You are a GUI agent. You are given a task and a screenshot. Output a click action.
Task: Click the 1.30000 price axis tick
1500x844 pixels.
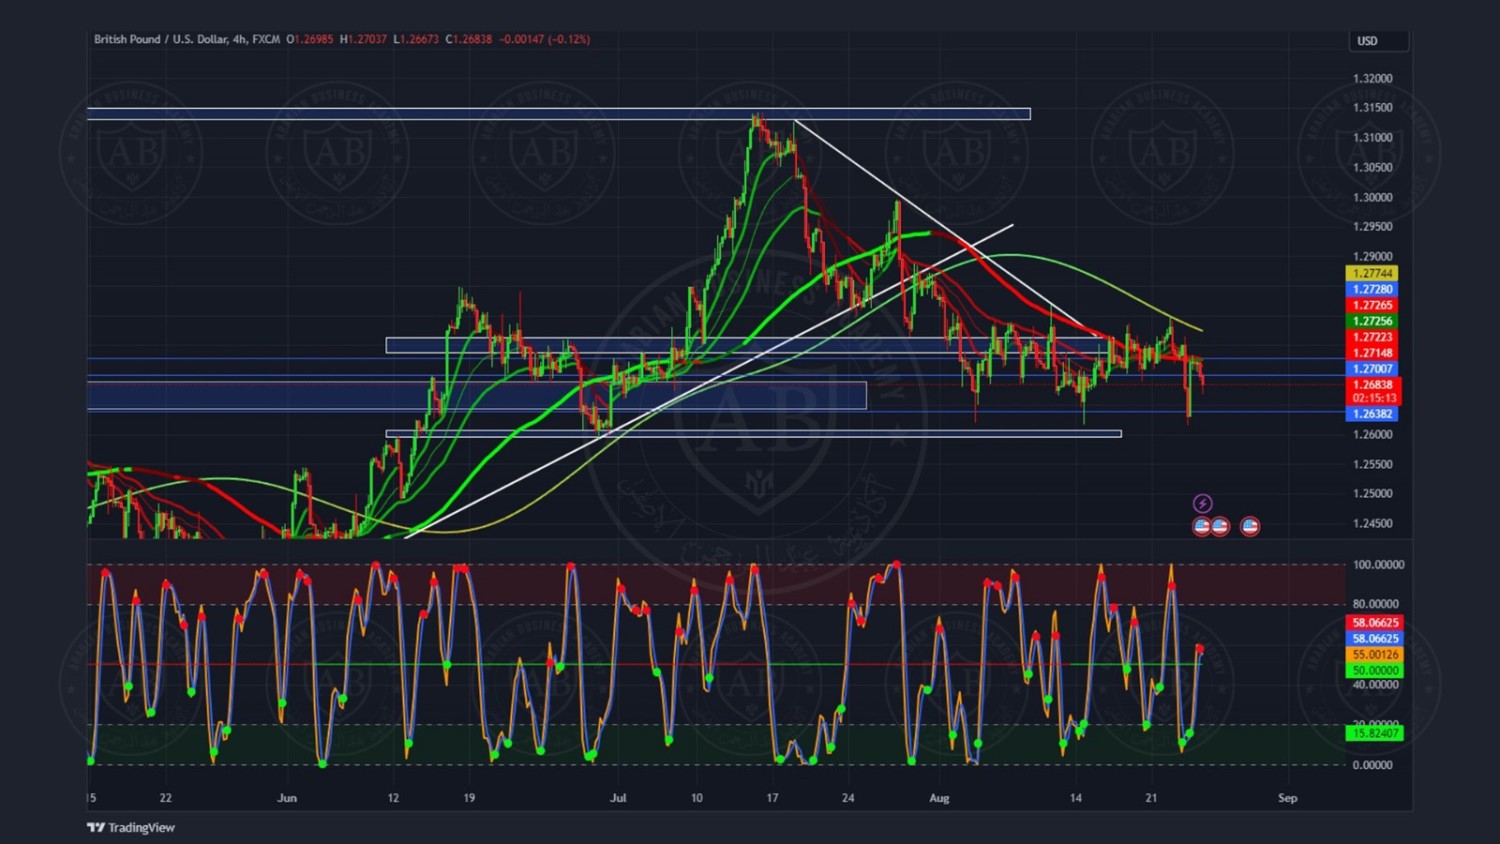(1372, 197)
